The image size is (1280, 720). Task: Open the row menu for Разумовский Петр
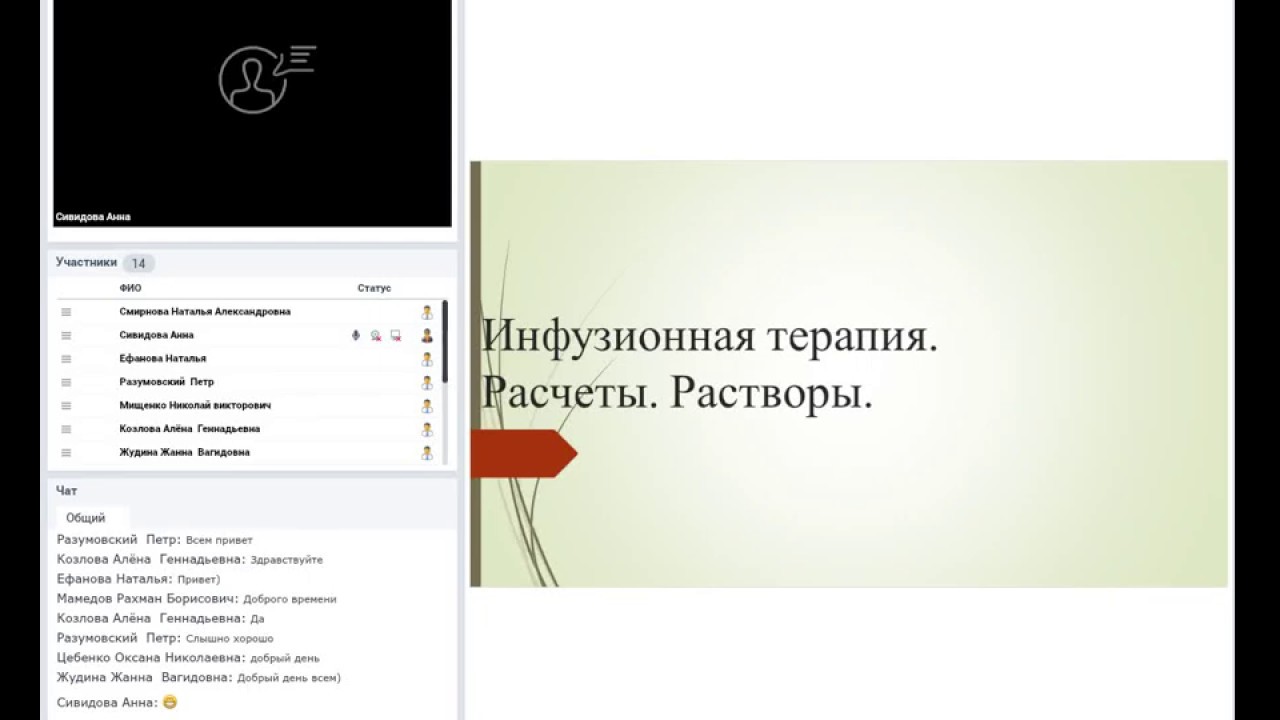66,382
